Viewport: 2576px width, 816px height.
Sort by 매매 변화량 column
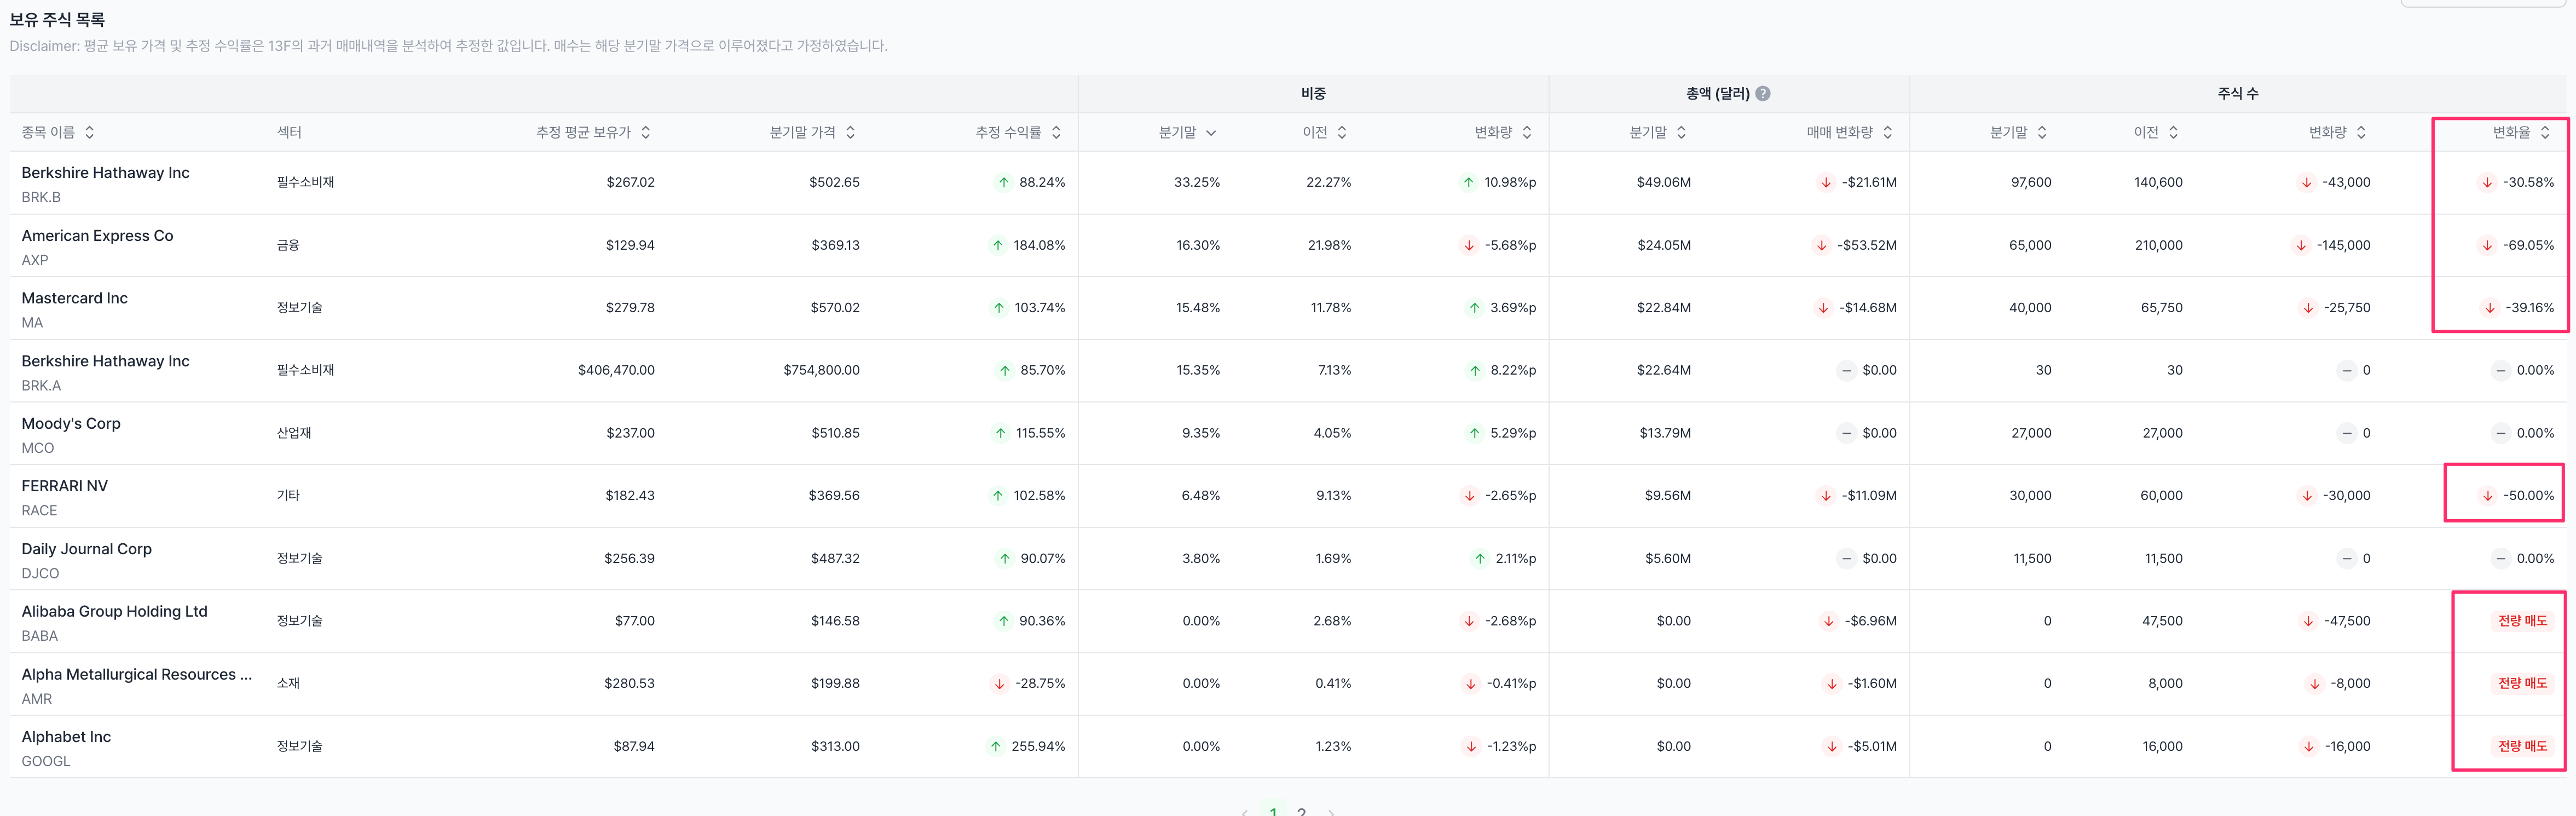pos(1887,132)
